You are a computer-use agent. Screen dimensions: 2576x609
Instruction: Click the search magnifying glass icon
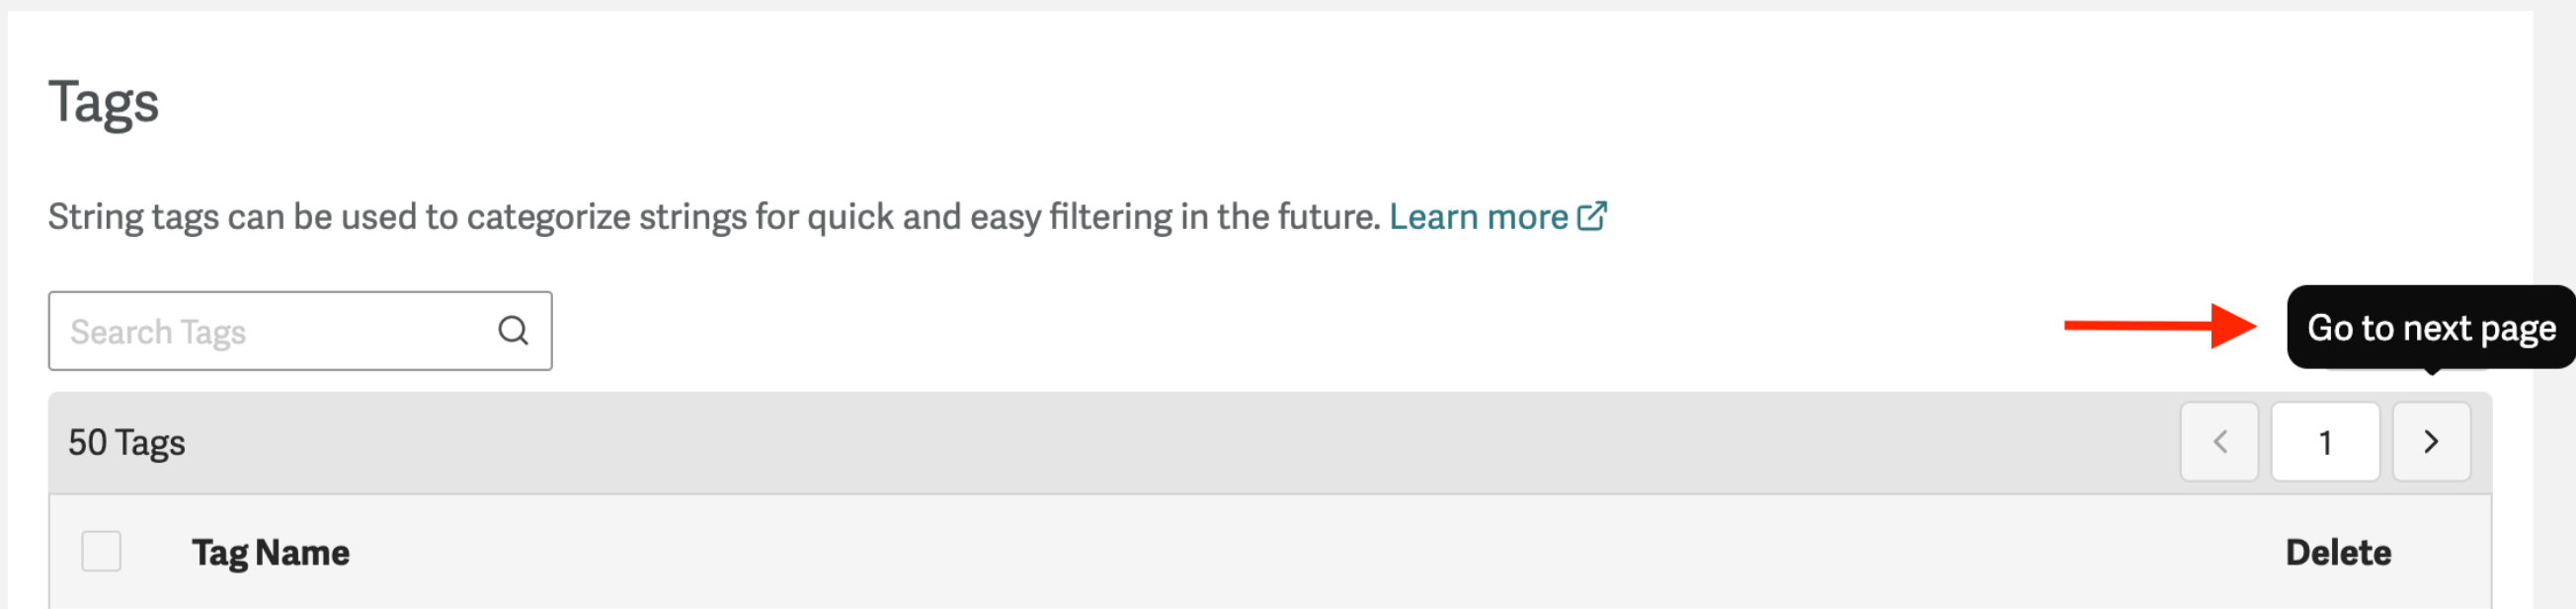pos(512,329)
